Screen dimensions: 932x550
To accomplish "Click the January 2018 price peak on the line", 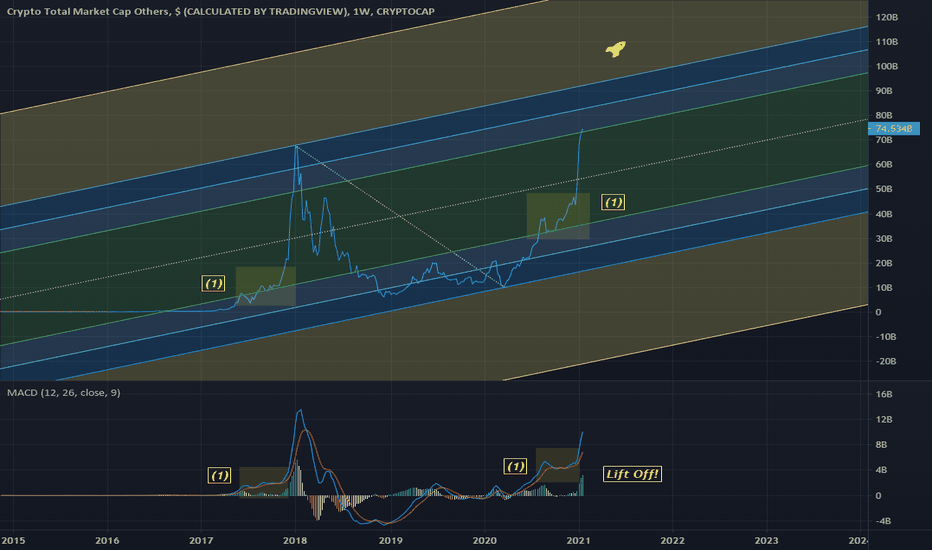I will (296, 146).
